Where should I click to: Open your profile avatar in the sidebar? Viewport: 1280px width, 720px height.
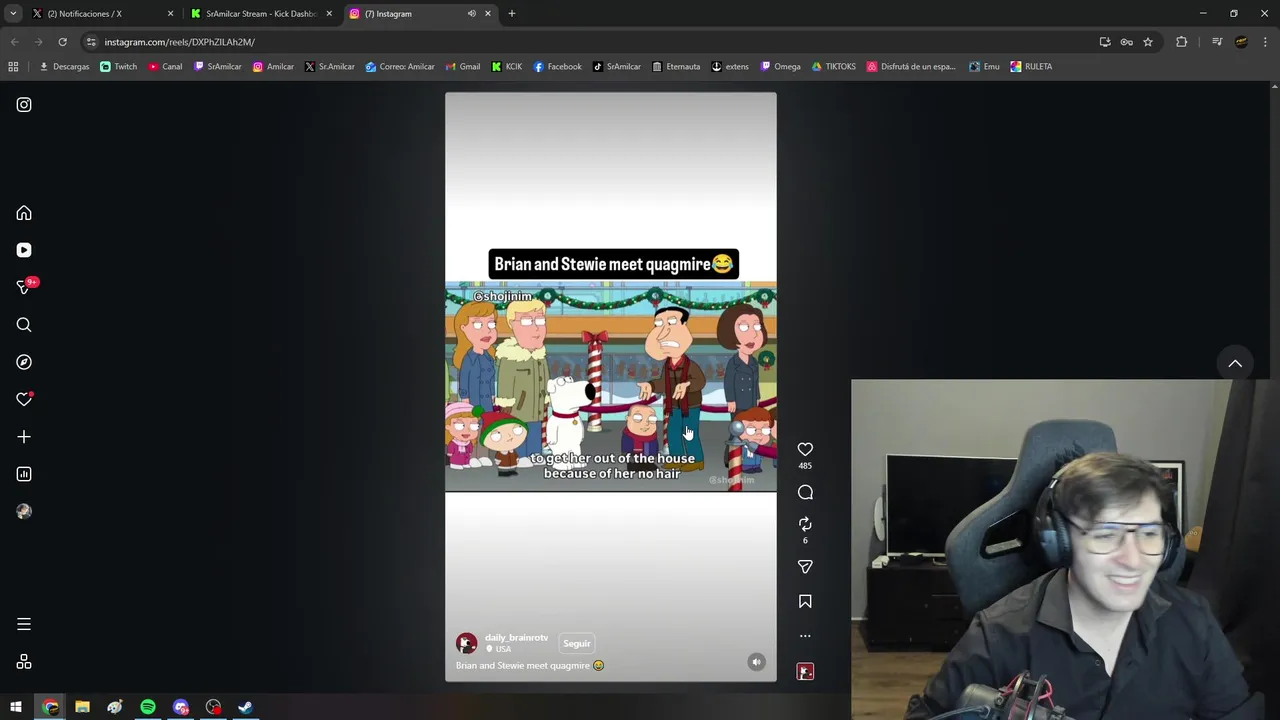(x=24, y=511)
